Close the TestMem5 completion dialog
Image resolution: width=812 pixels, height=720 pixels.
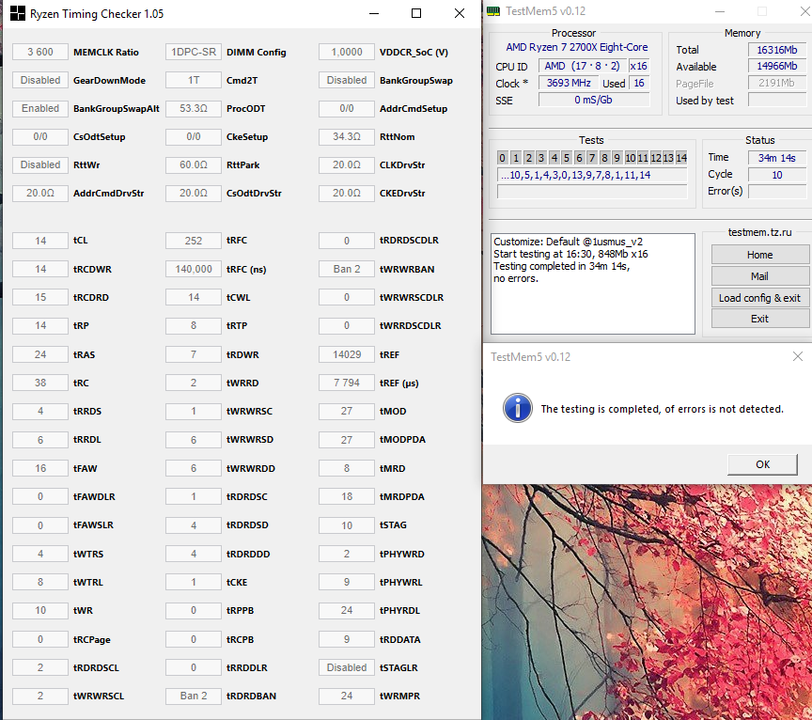[798, 356]
